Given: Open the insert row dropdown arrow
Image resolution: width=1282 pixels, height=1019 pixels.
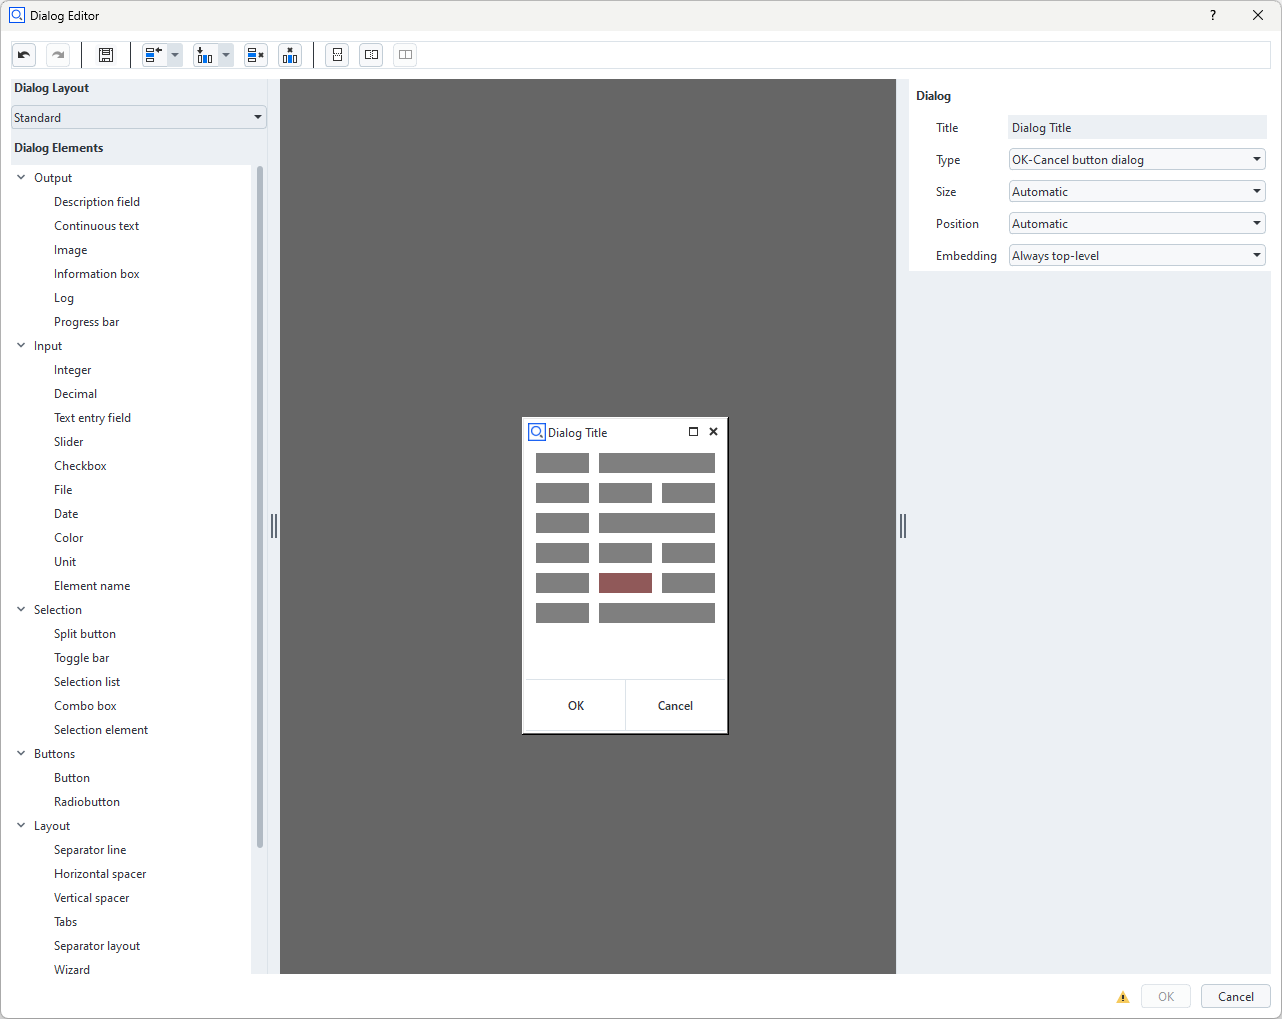Looking at the screenshot, I should point(175,55).
